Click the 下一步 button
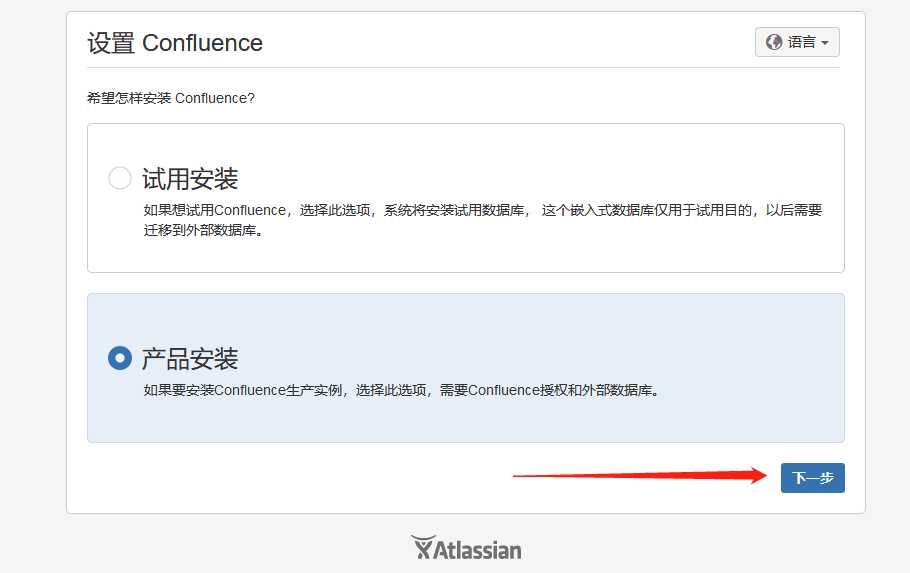The height and width of the screenshot is (573, 910). point(812,478)
